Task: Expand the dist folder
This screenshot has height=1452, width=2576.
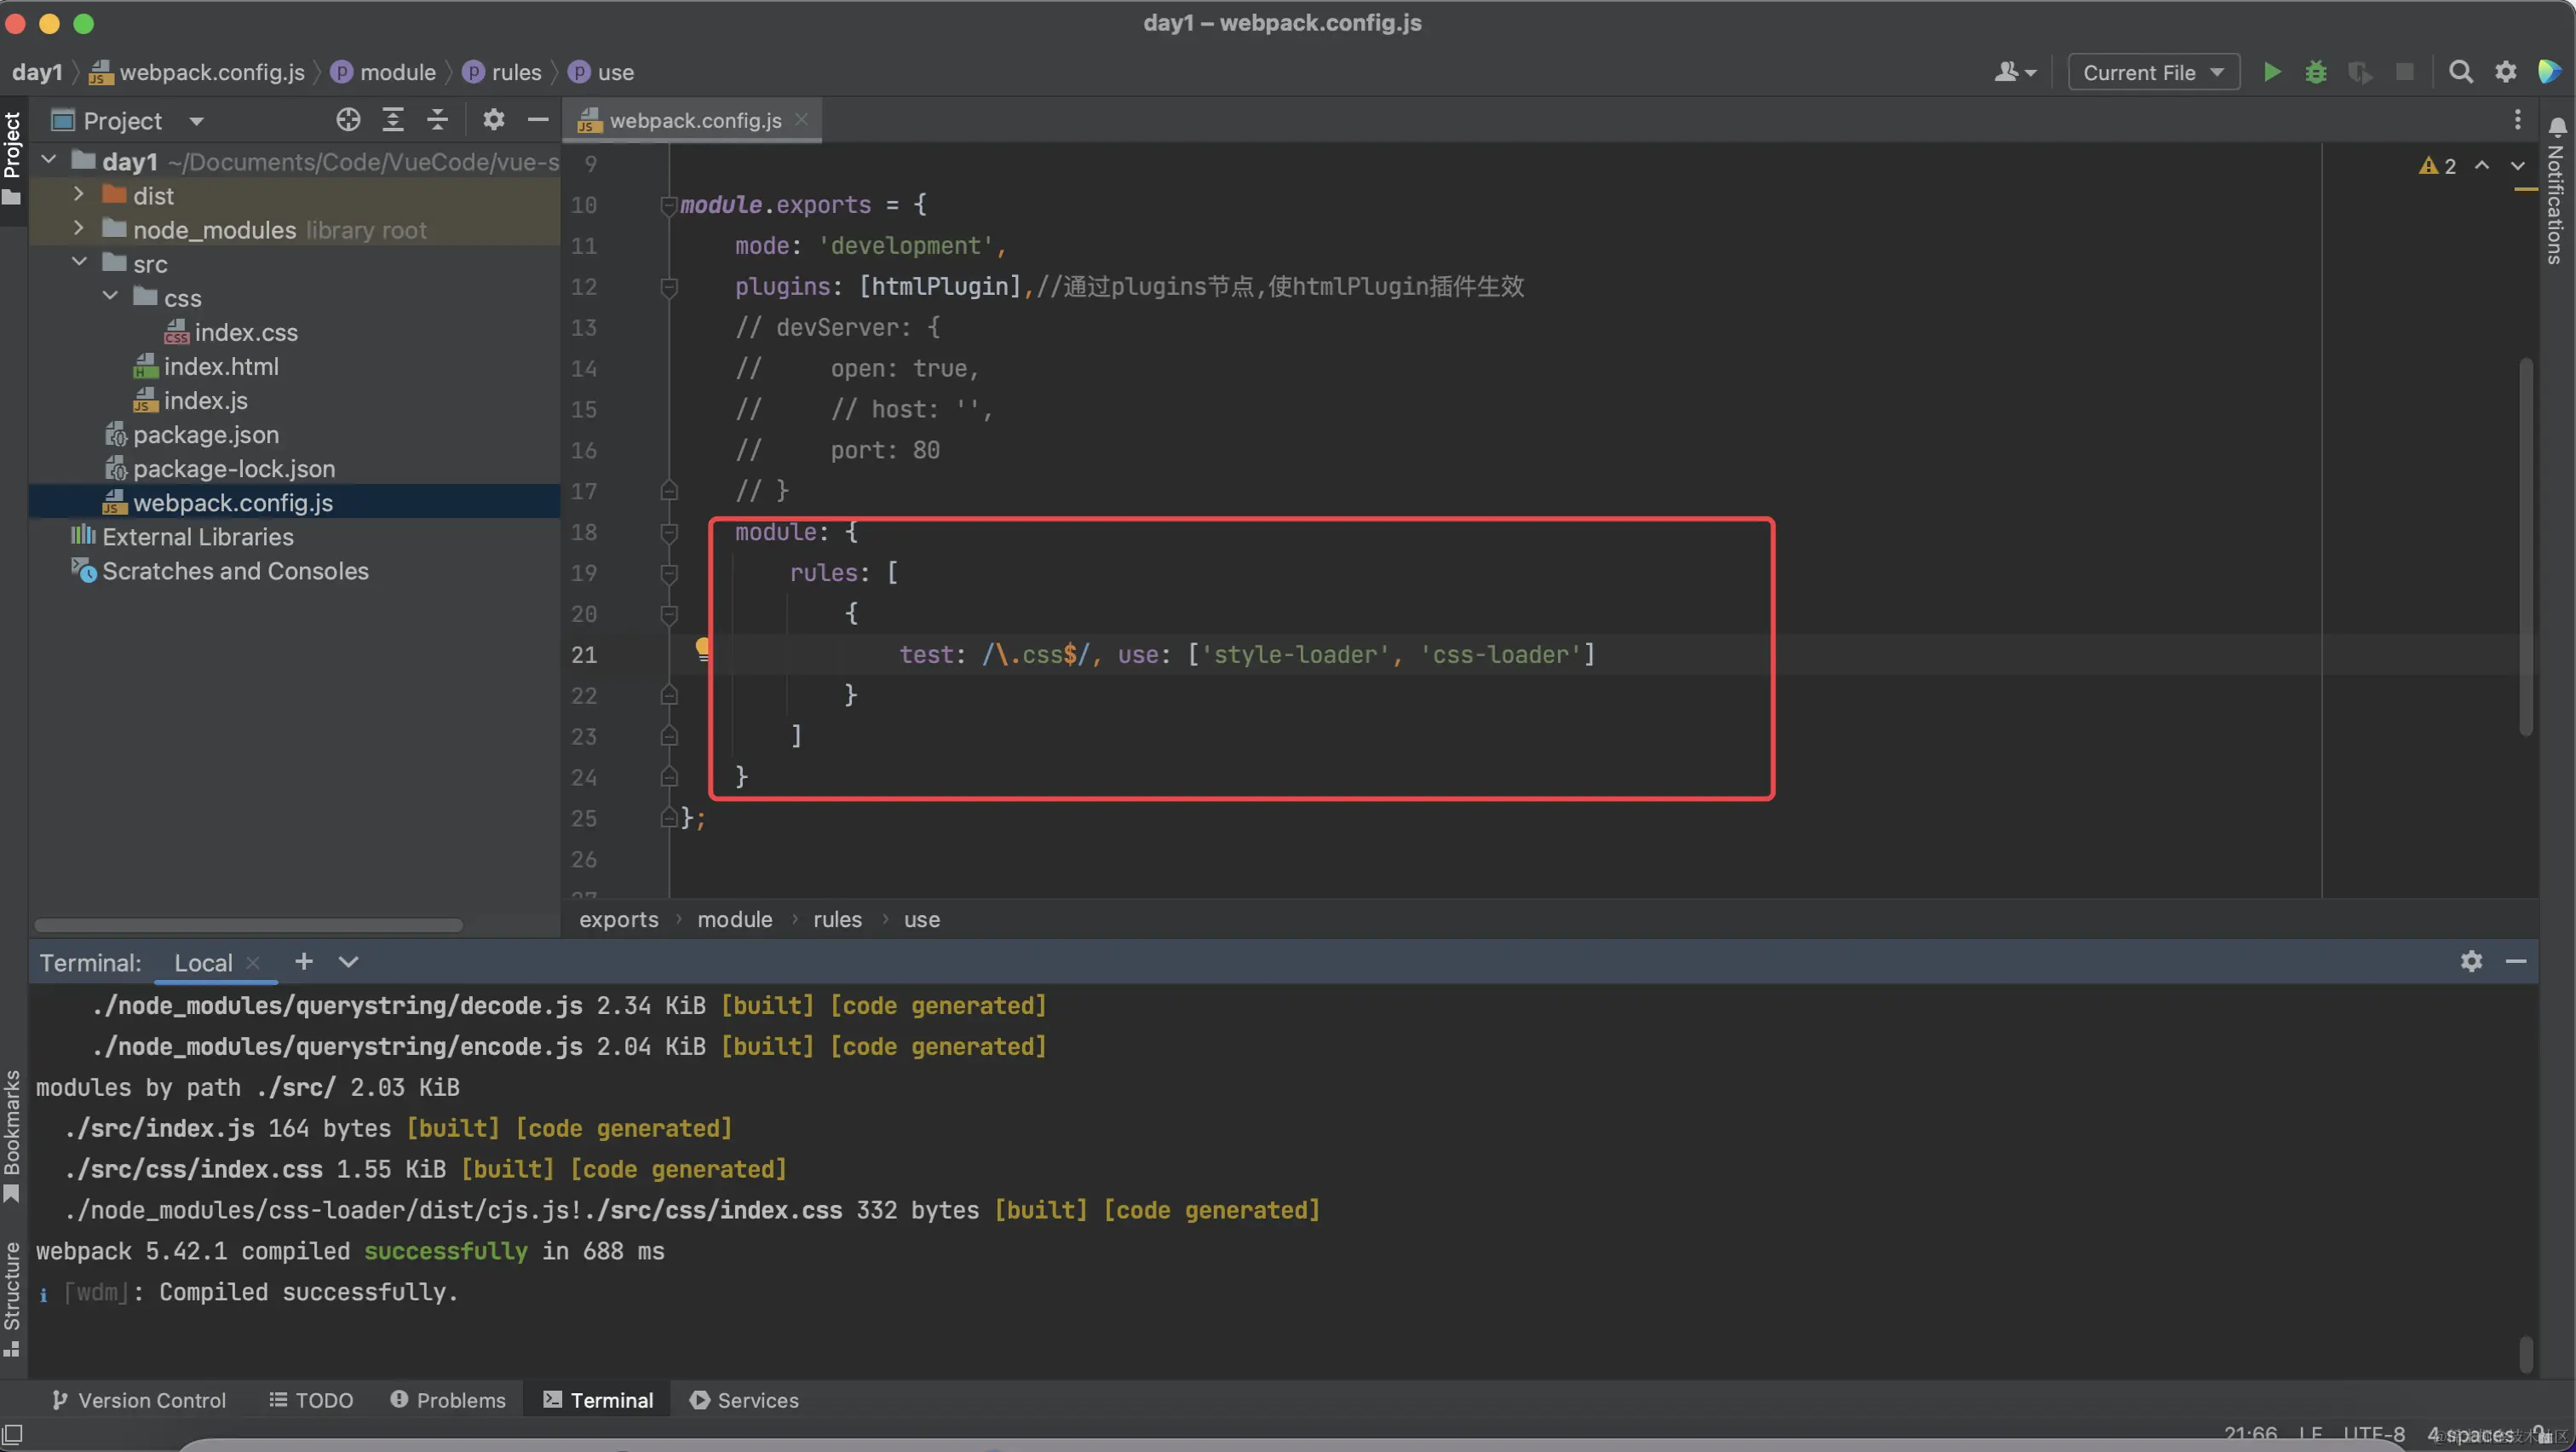Action: coord(79,195)
